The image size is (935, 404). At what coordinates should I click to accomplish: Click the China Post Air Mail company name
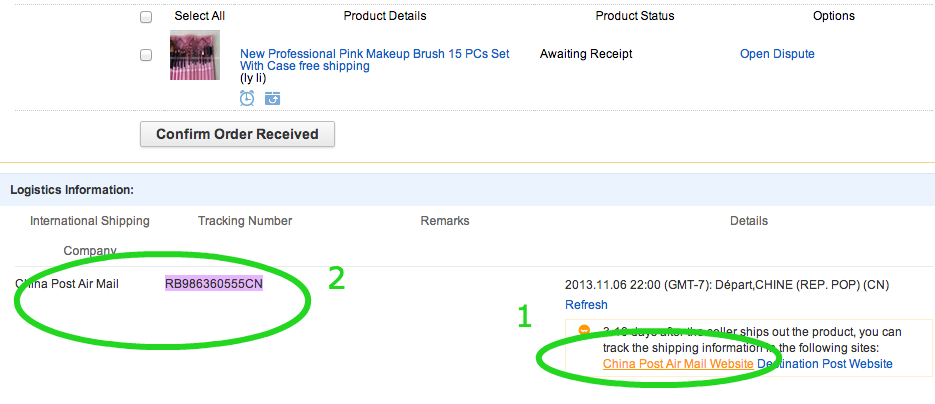(x=67, y=284)
